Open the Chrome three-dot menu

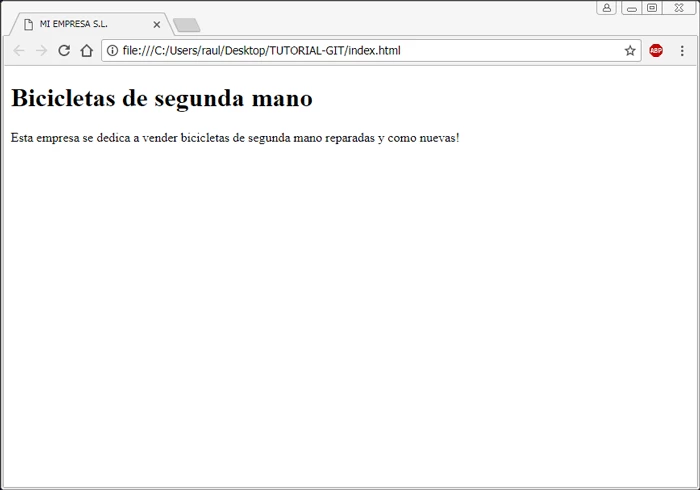point(682,51)
